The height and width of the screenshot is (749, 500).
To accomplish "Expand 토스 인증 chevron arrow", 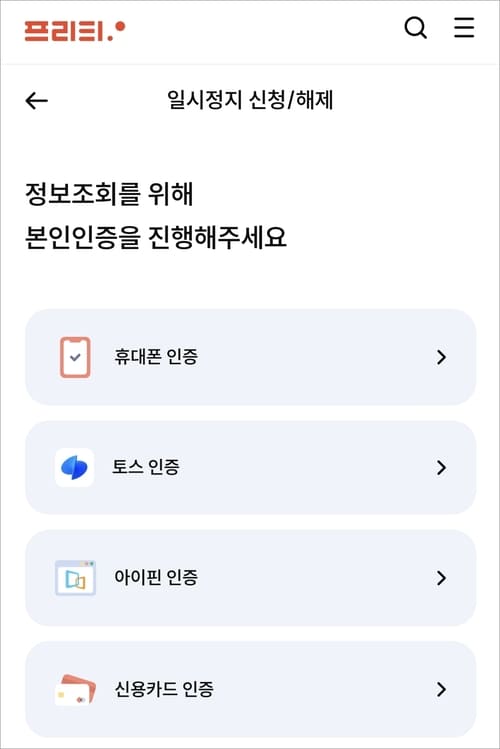I will pos(442,468).
